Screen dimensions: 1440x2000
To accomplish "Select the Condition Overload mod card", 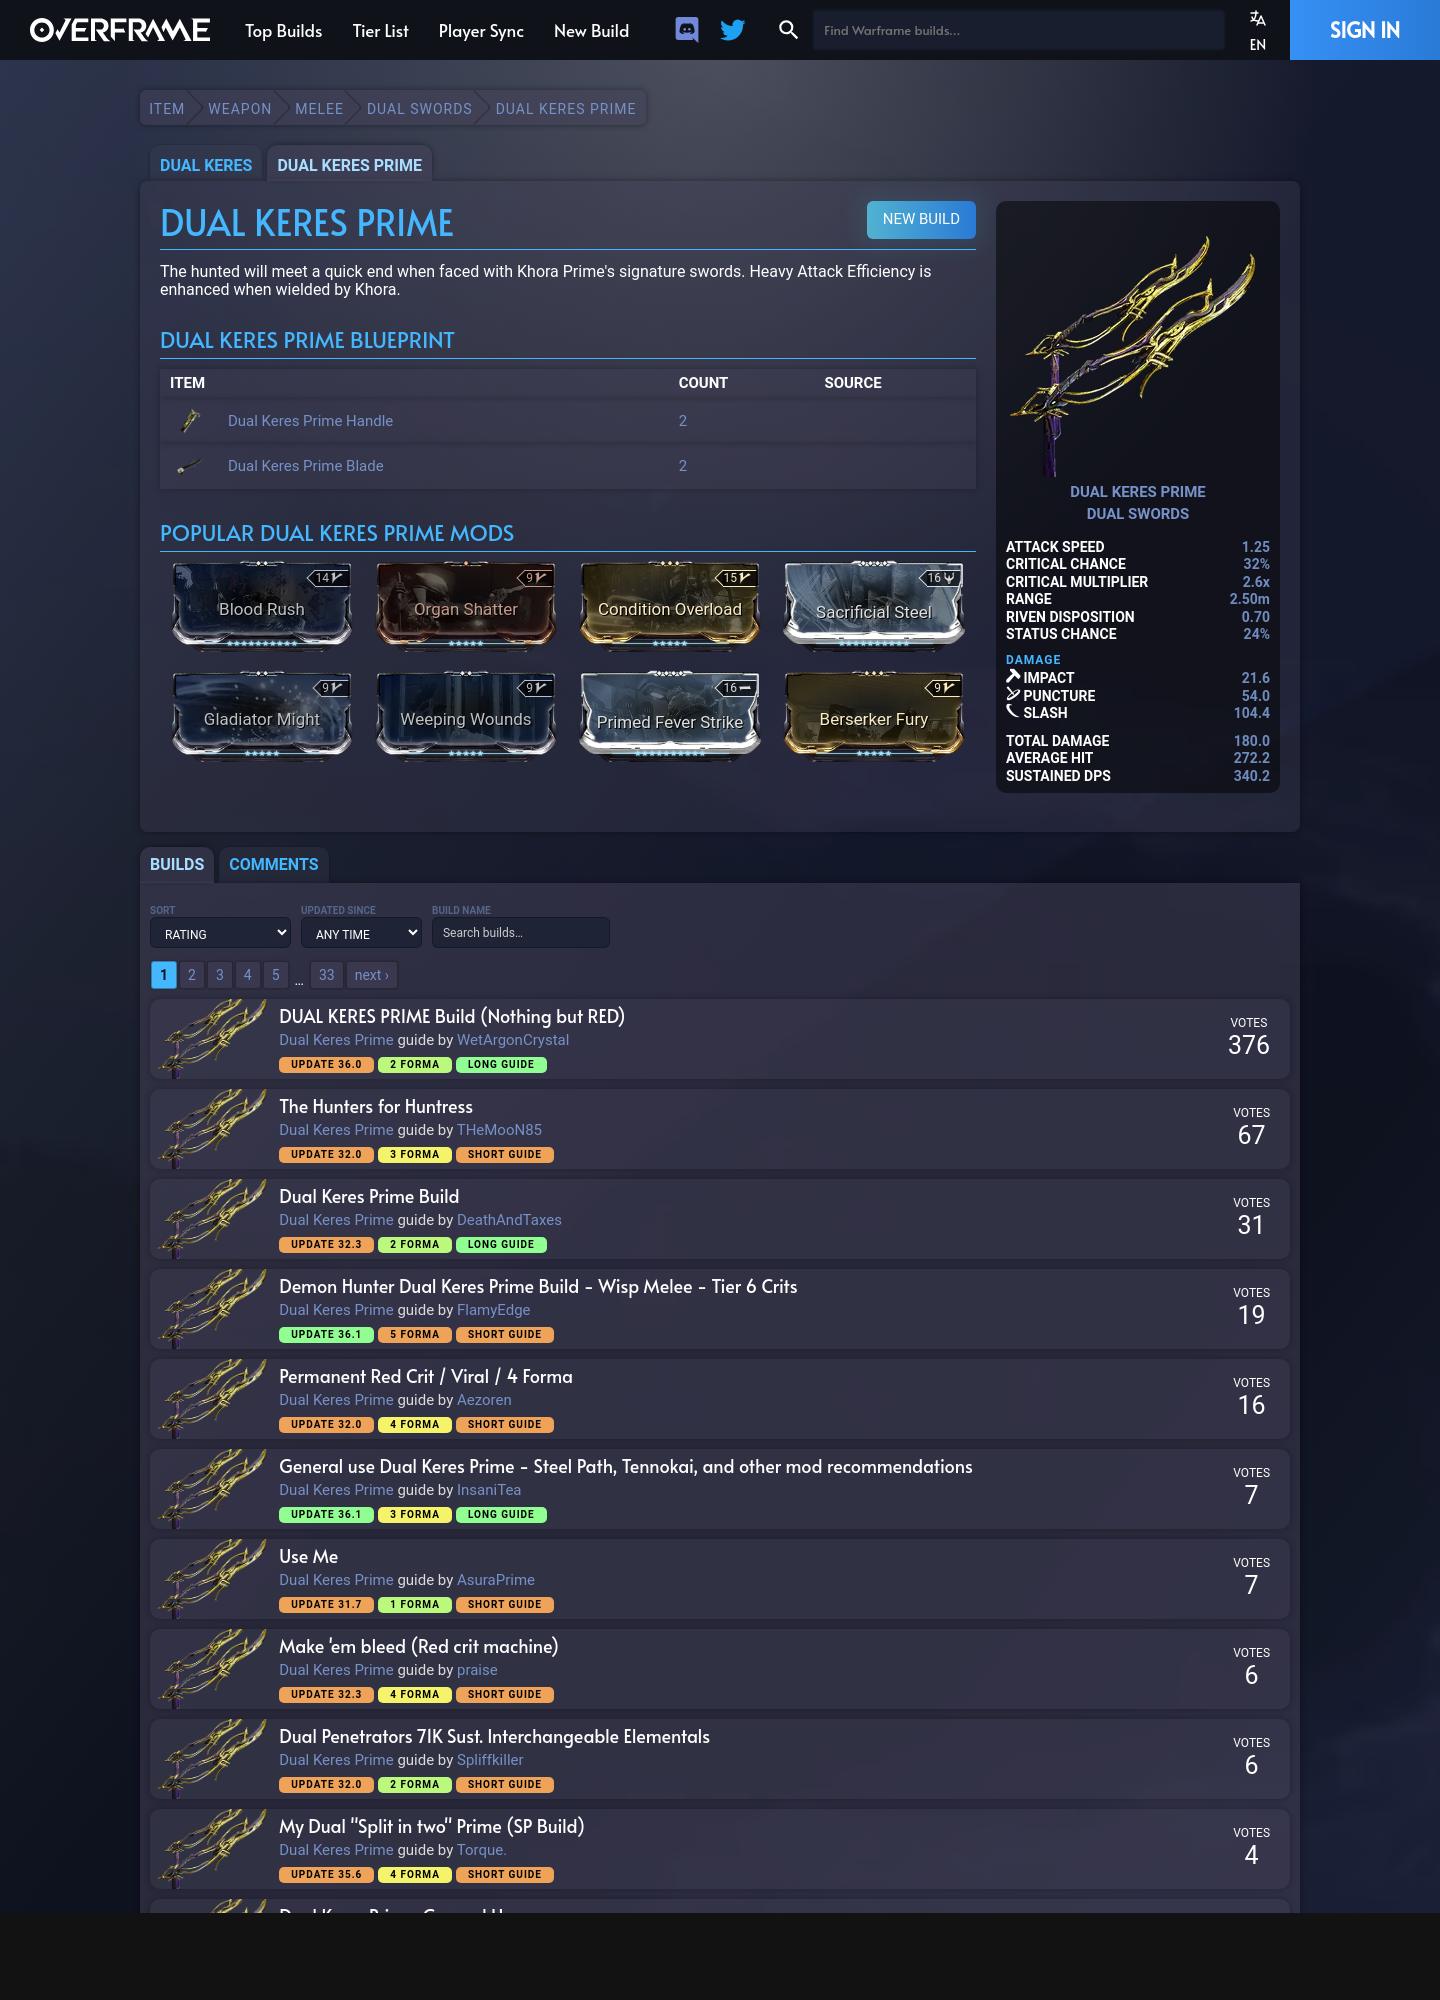I will tap(670, 606).
